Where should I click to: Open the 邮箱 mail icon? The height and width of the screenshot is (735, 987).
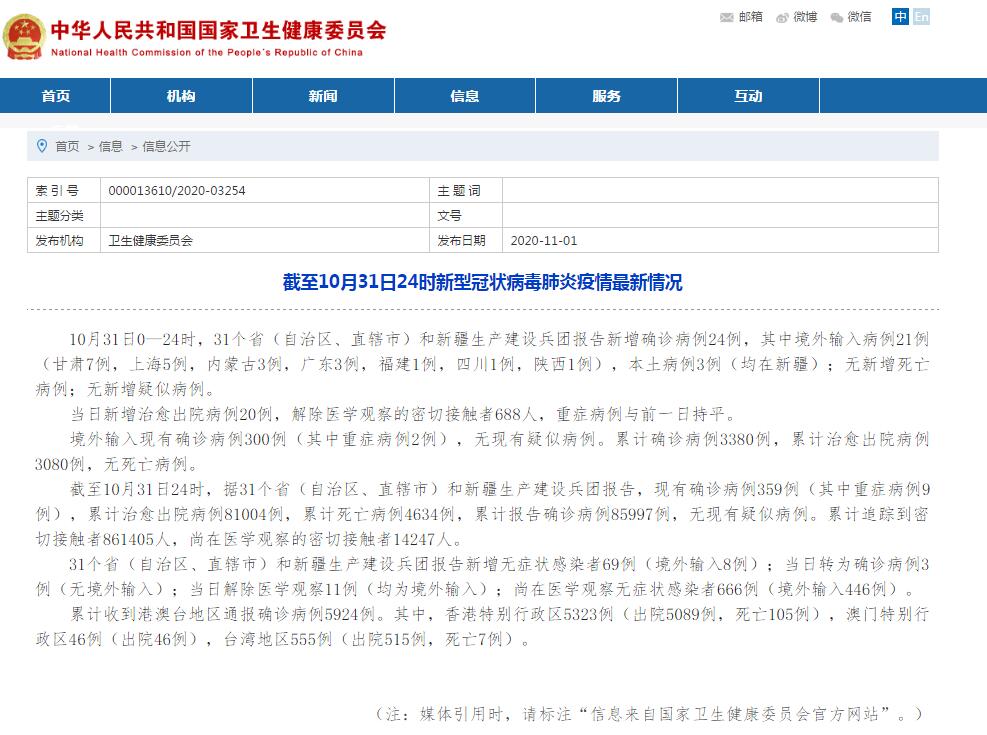(726, 18)
